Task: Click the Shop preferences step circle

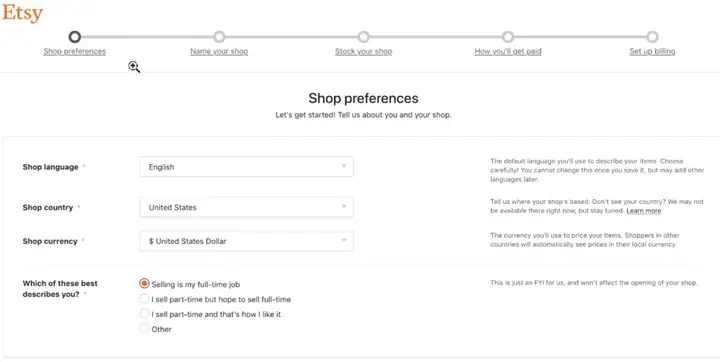Action: point(74,37)
